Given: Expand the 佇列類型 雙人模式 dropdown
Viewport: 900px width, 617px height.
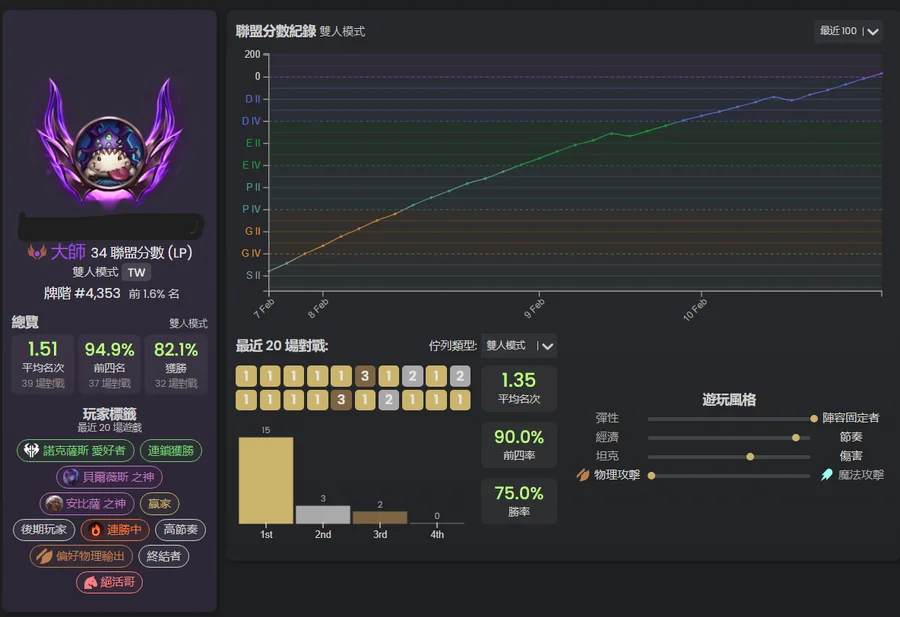Looking at the screenshot, I should pos(518,346).
